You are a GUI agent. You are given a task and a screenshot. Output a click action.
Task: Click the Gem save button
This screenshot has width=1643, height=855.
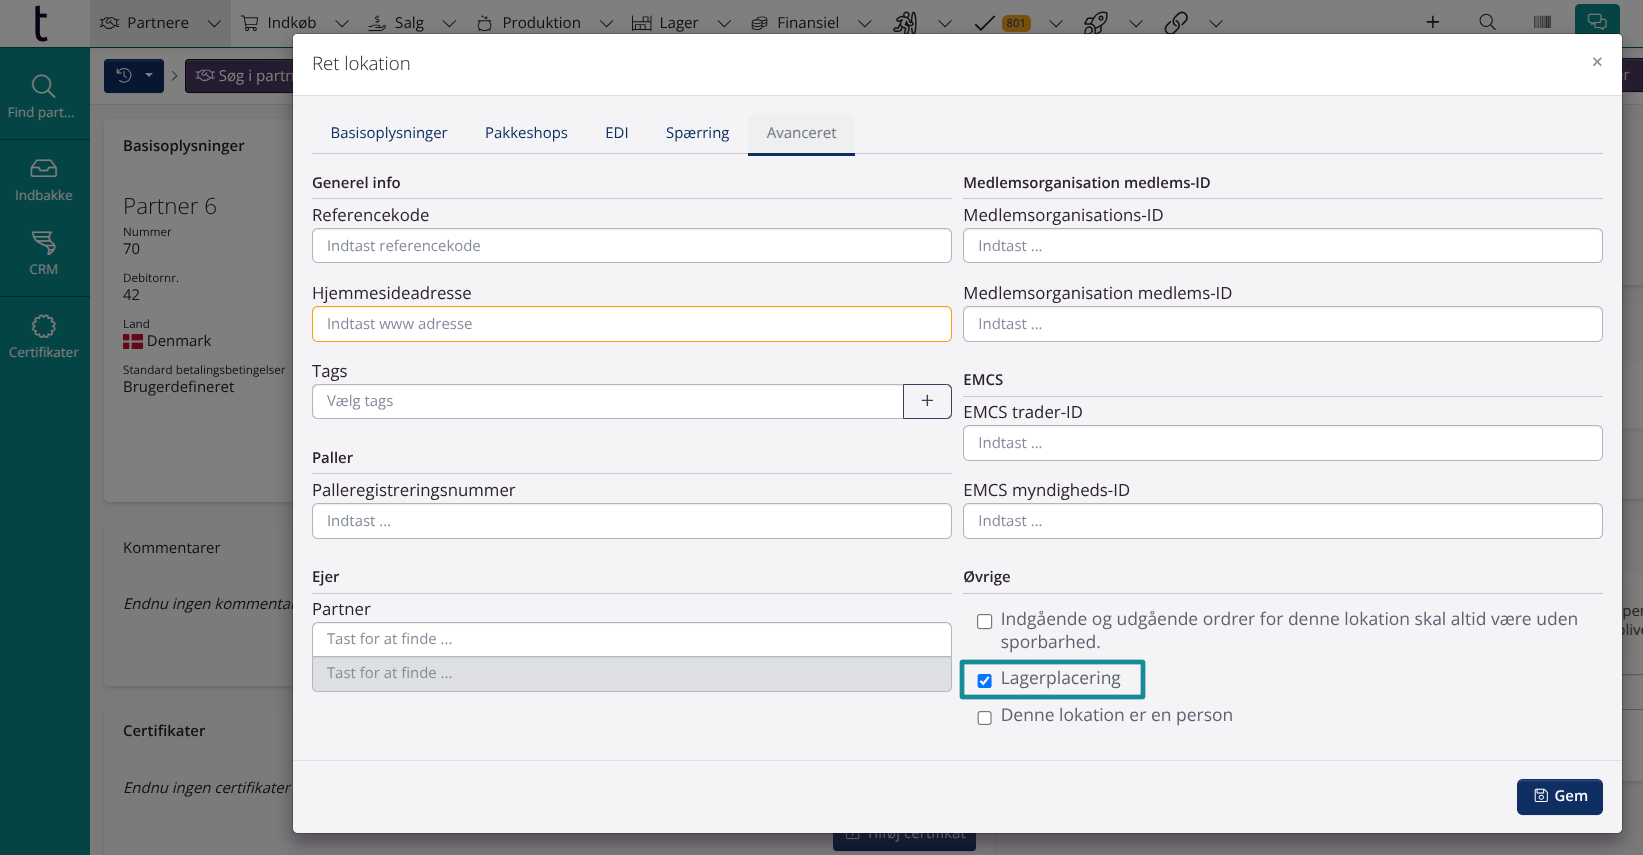click(x=1559, y=796)
